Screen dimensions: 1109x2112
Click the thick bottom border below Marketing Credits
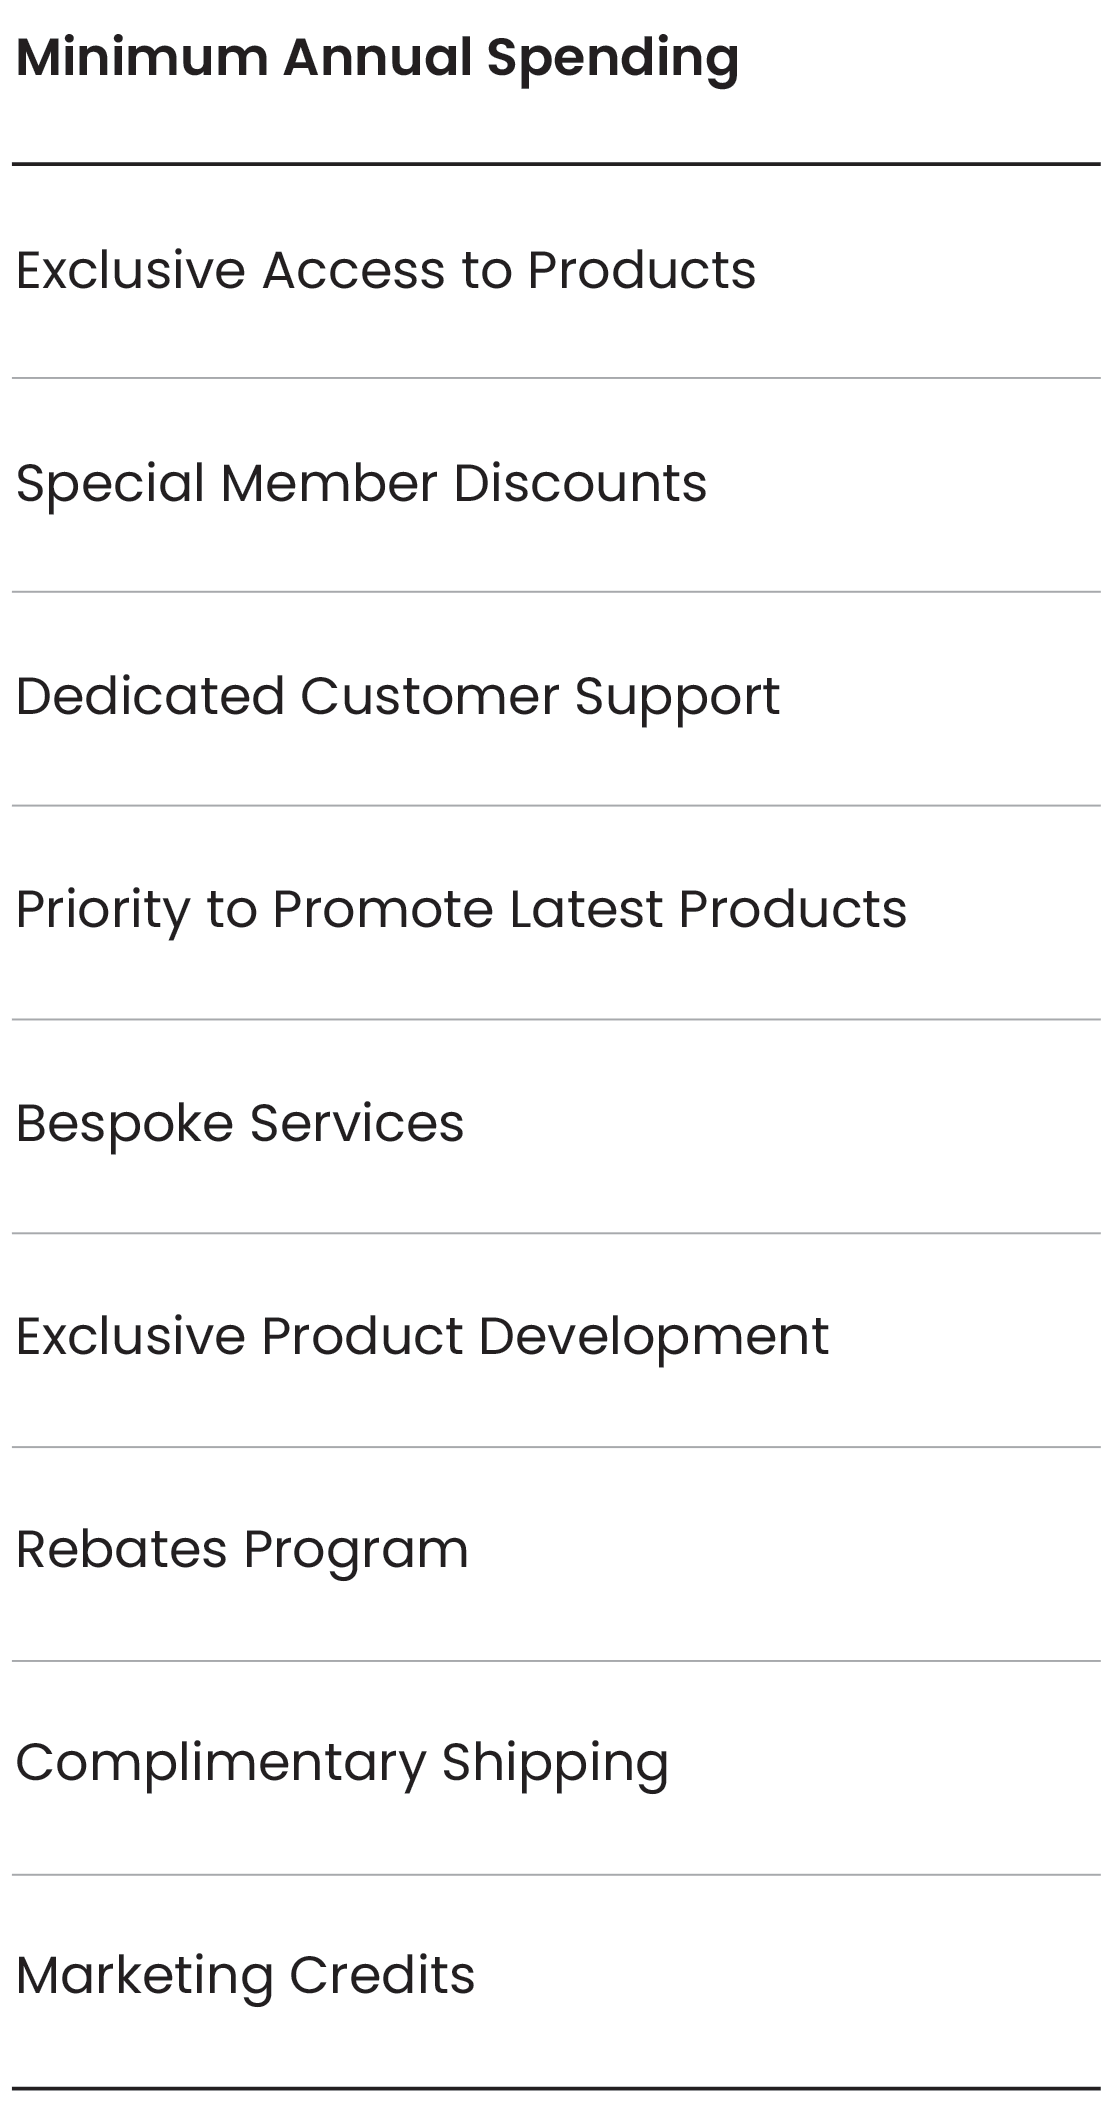pos(555,2088)
